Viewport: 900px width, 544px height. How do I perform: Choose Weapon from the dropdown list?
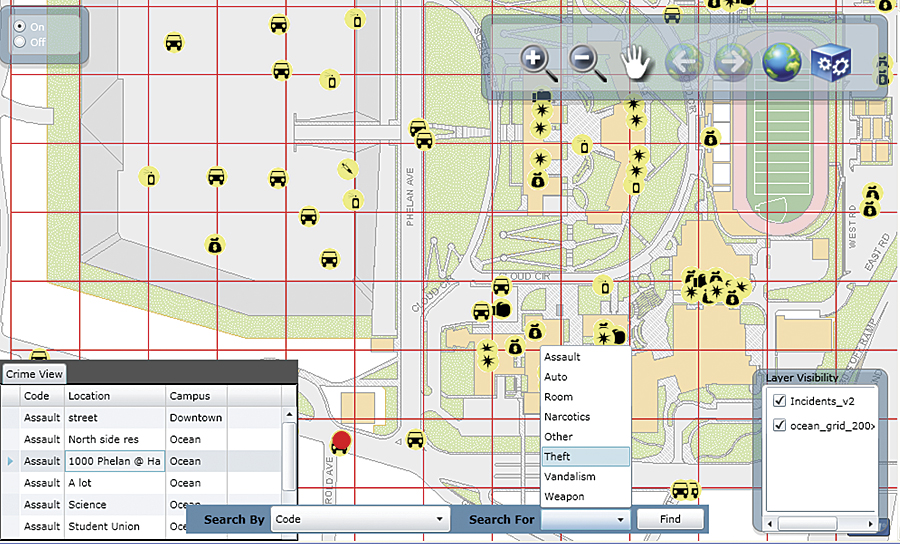click(585, 496)
